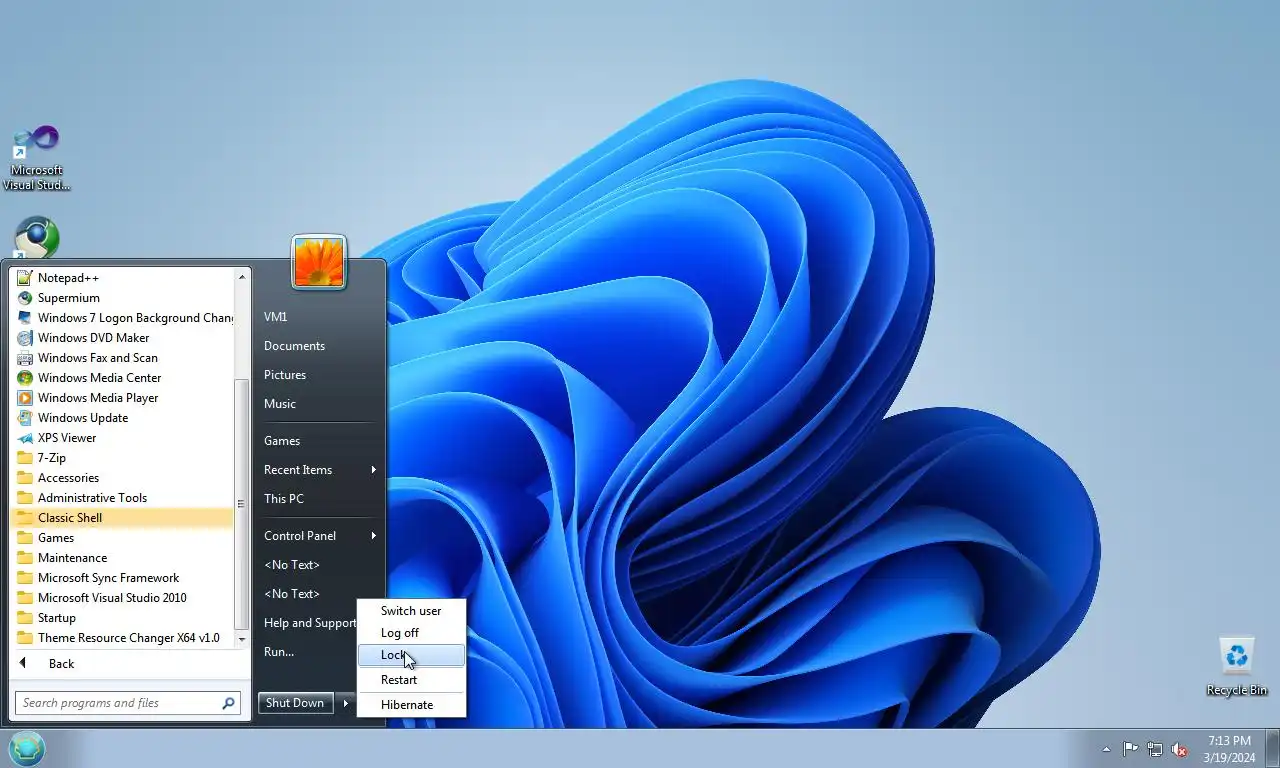Expand the Games folder in programs list

(122, 537)
